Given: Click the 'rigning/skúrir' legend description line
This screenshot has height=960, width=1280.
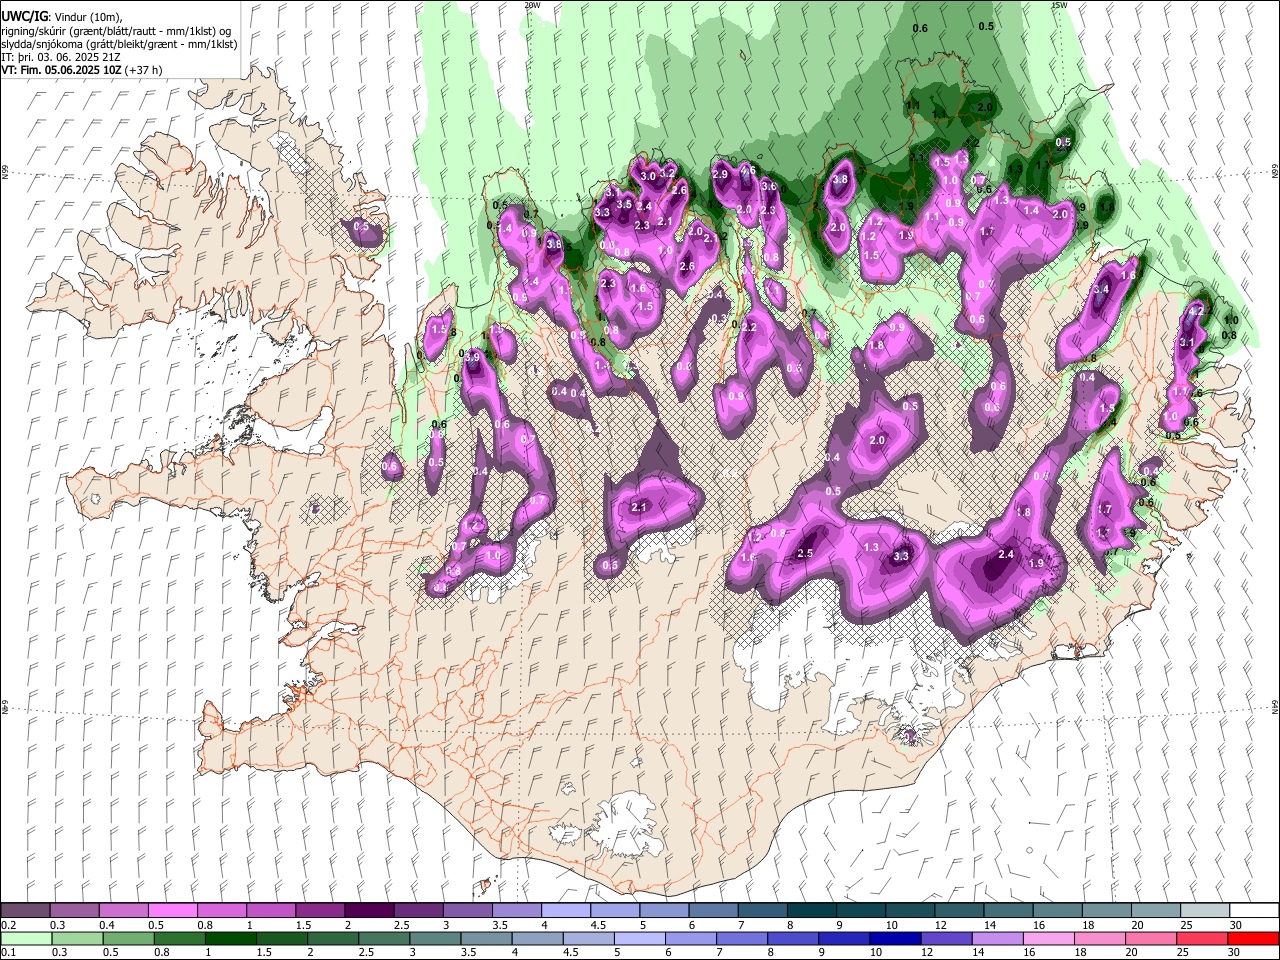Looking at the screenshot, I should [116, 31].
